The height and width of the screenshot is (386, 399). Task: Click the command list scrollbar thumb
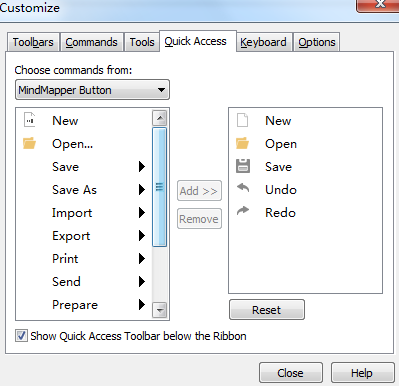point(160,187)
